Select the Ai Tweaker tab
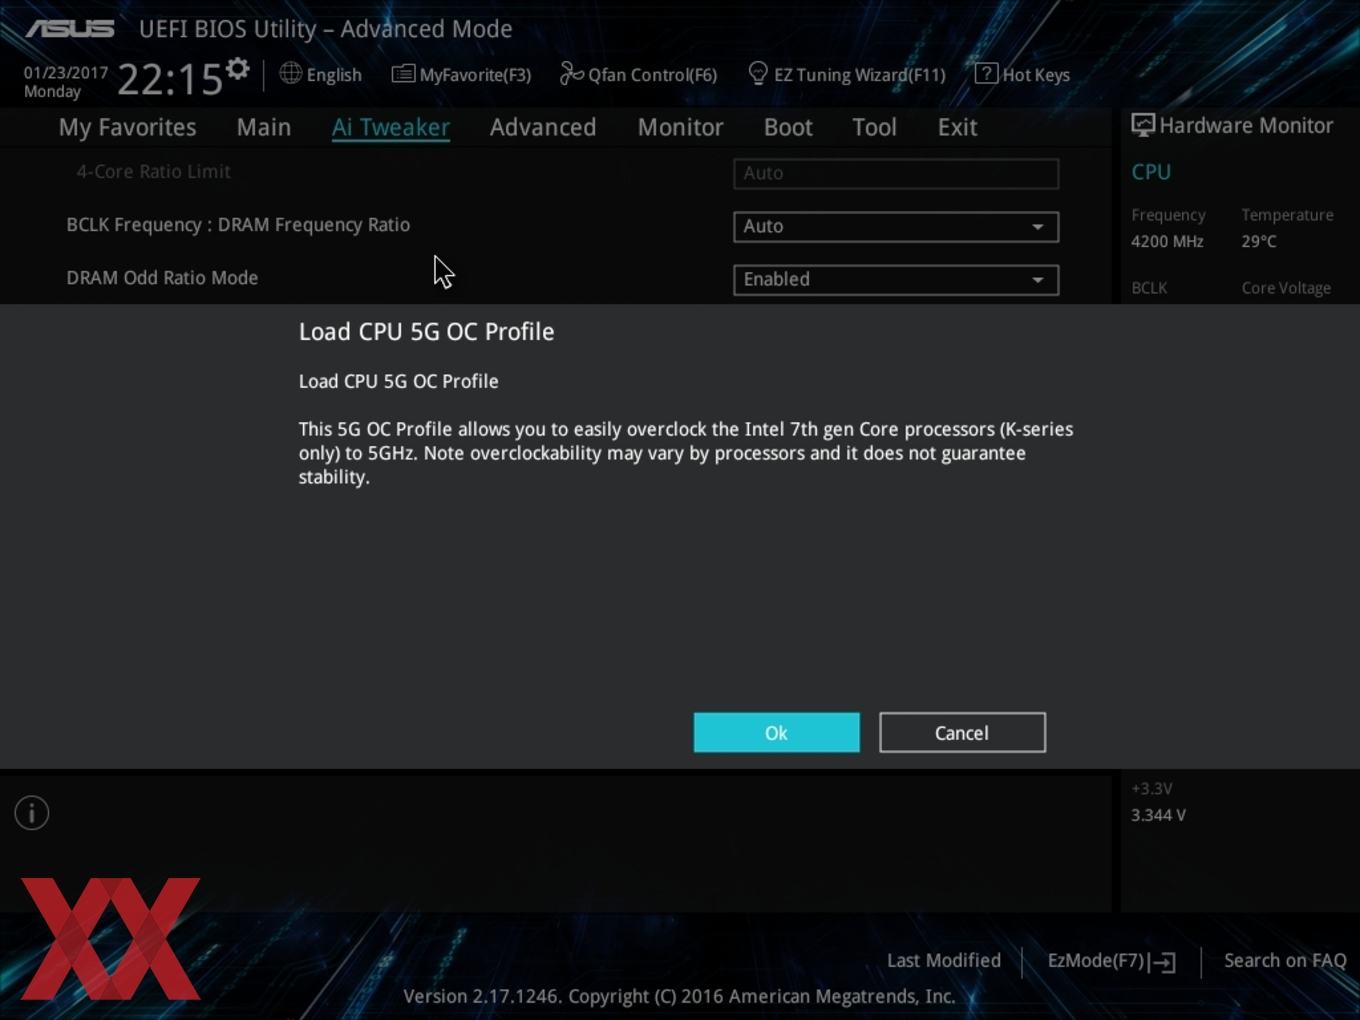This screenshot has width=1360, height=1020. (391, 127)
